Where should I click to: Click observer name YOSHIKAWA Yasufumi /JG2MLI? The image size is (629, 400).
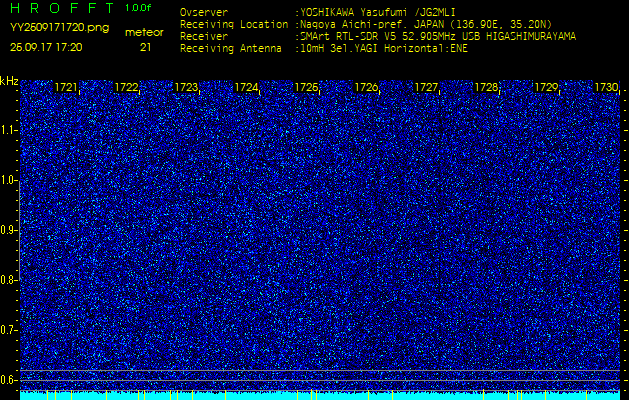click(x=377, y=12)
